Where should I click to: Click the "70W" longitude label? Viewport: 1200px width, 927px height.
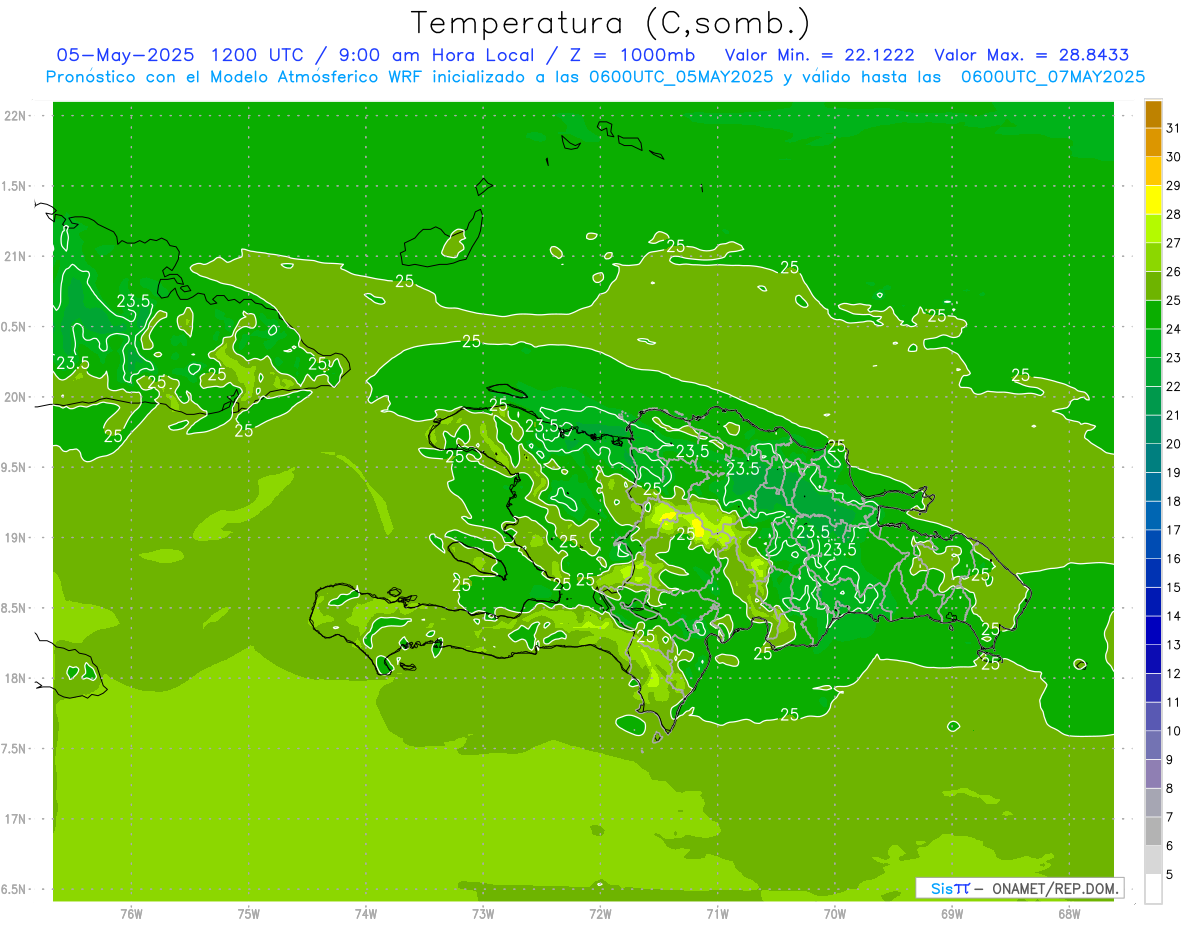point(835,914)
